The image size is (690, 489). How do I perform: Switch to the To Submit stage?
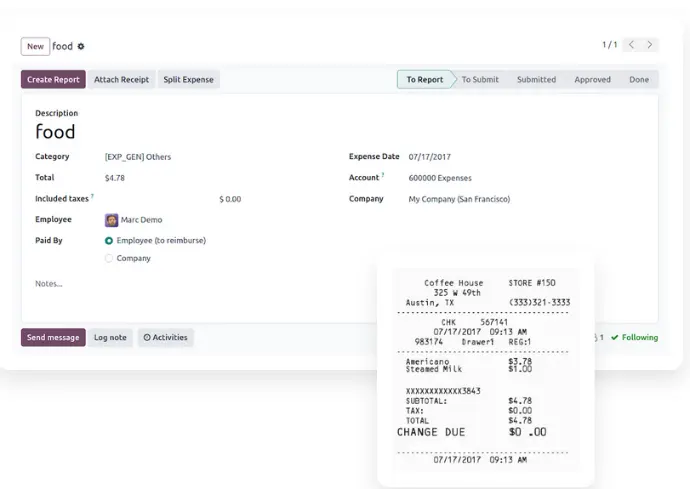click(480, 80)
